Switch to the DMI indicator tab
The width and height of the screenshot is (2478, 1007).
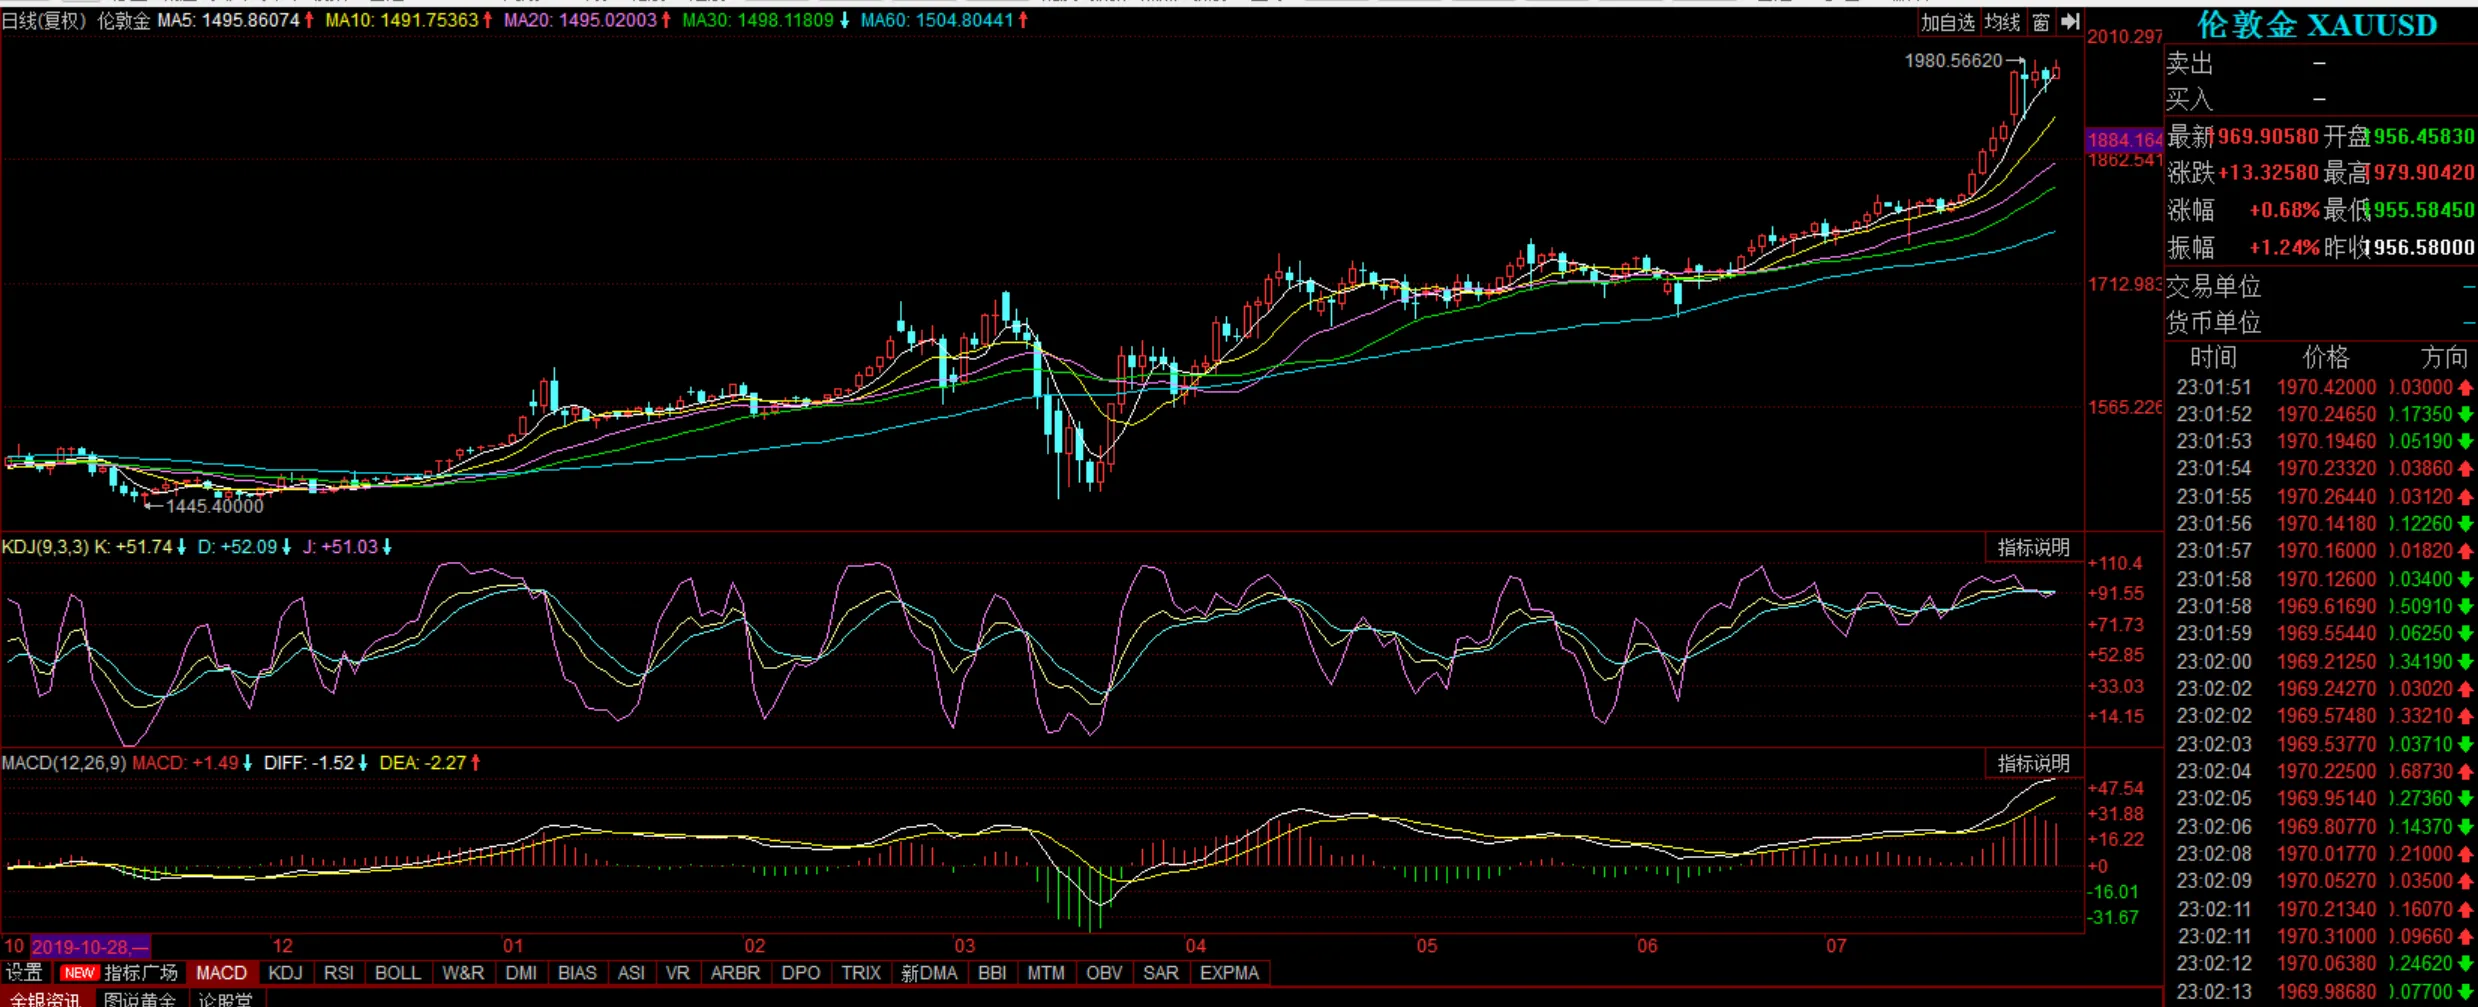click(521, 972)
